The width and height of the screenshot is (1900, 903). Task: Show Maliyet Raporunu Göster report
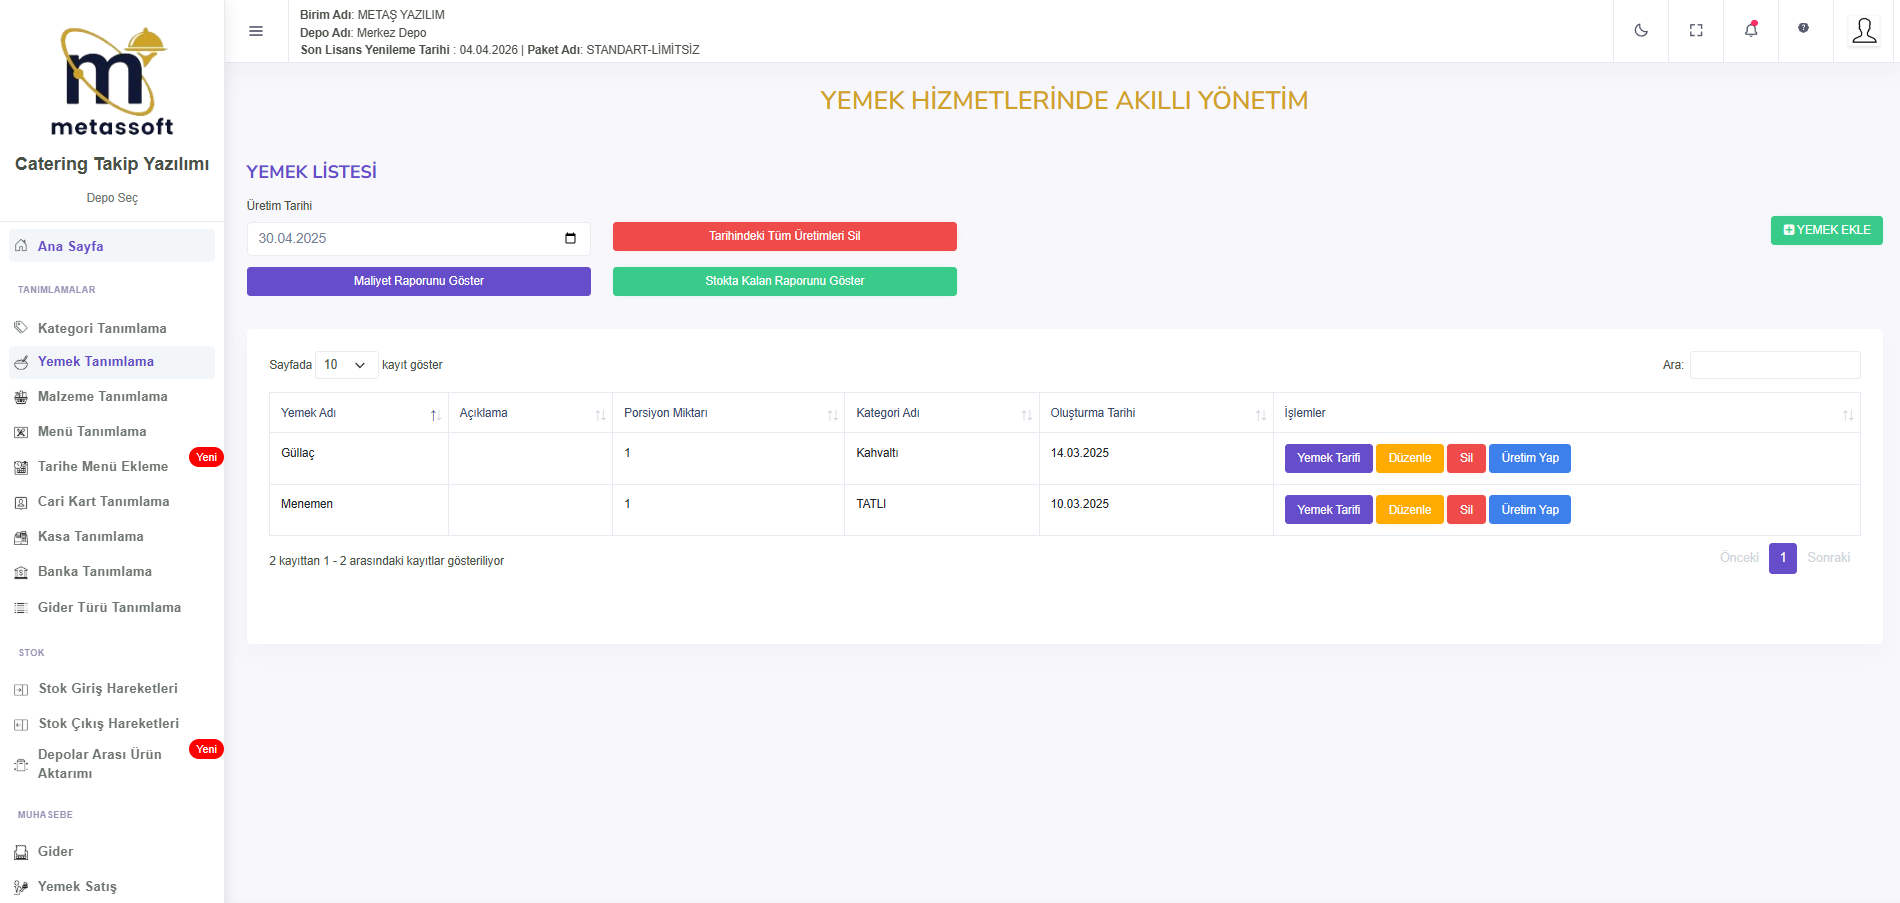tap(418, 281)
